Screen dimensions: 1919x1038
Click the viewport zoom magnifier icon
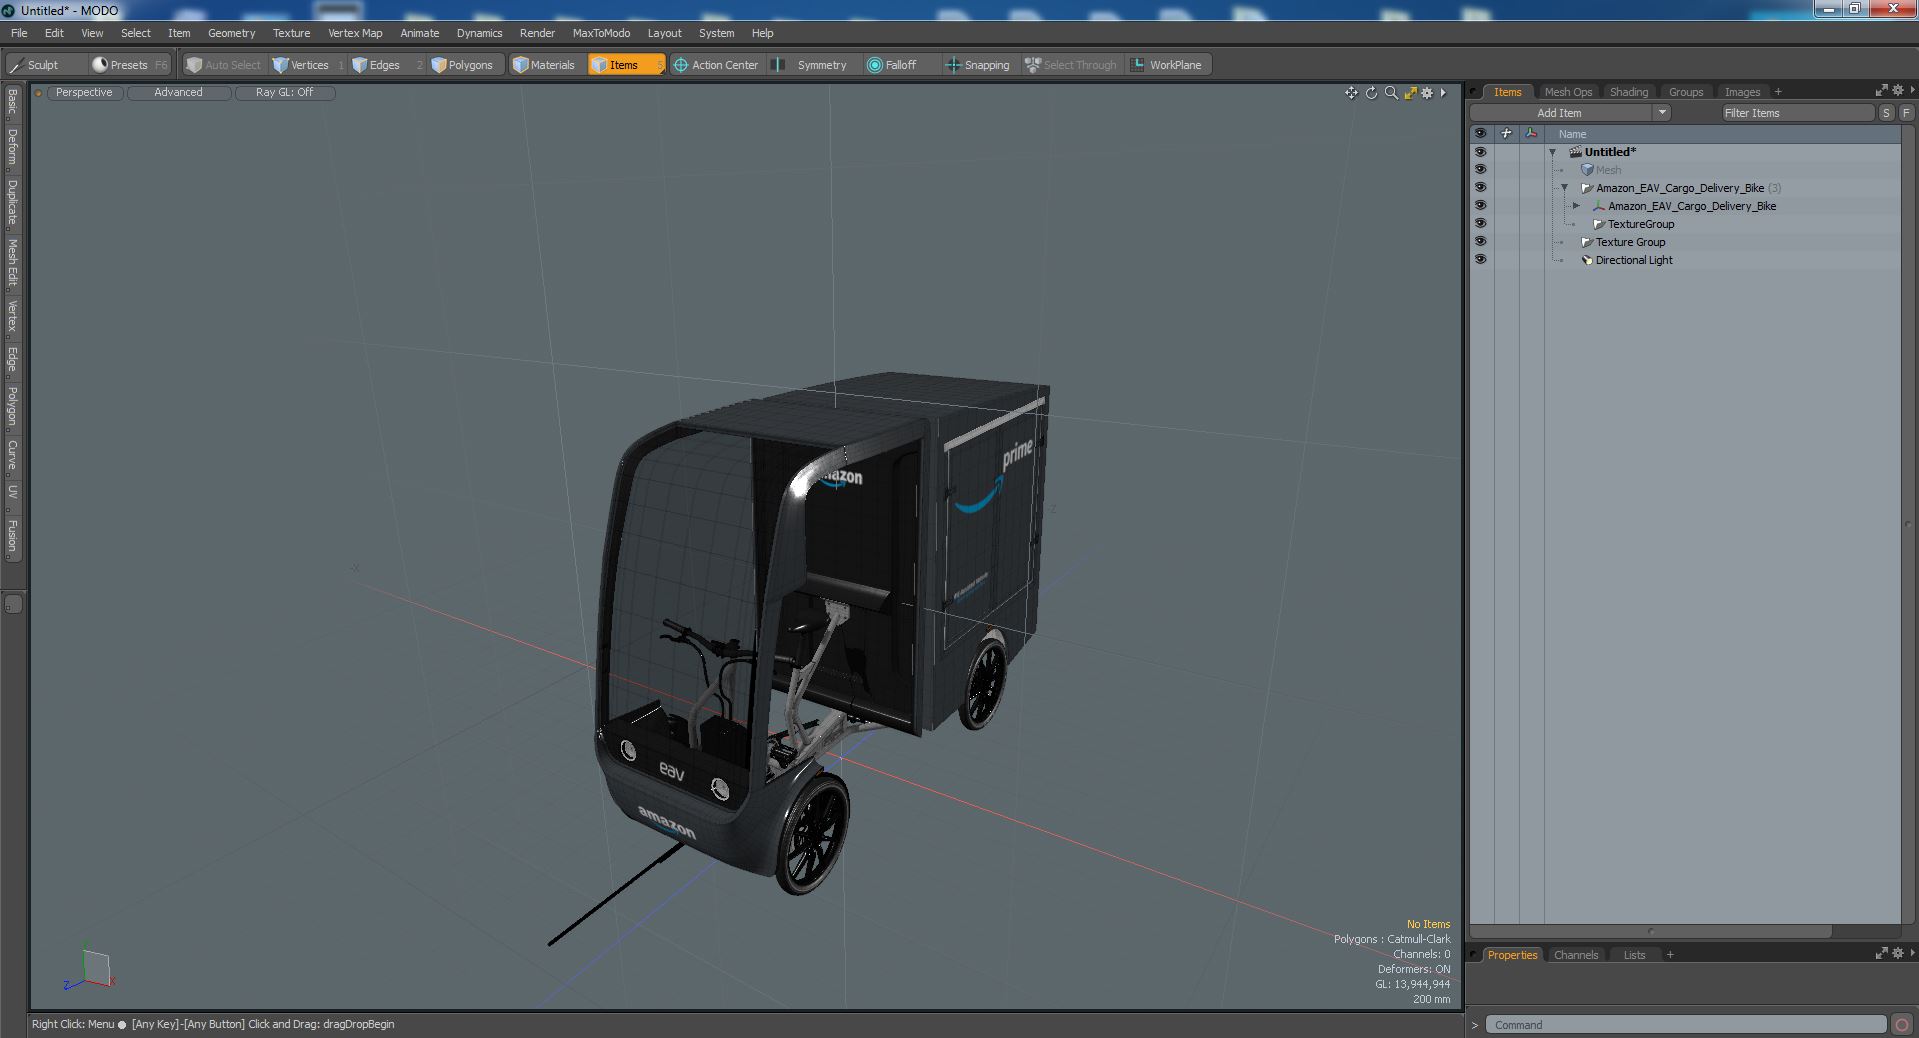pyautogui.click(x=1391, y=93)
